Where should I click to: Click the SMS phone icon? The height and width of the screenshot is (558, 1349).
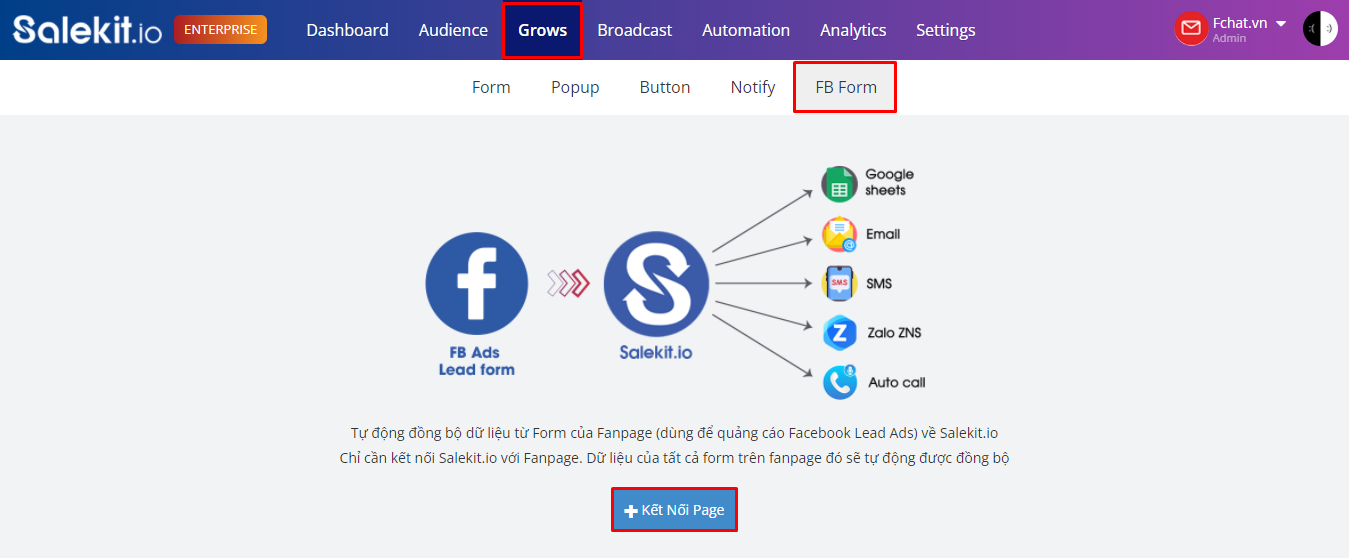click(x=839, y=283)
